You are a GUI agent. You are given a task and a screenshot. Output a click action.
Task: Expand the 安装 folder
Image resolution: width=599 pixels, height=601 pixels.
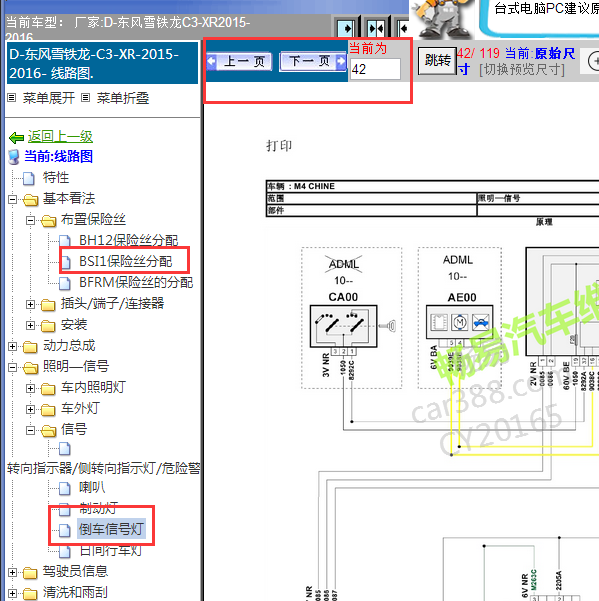30,325
